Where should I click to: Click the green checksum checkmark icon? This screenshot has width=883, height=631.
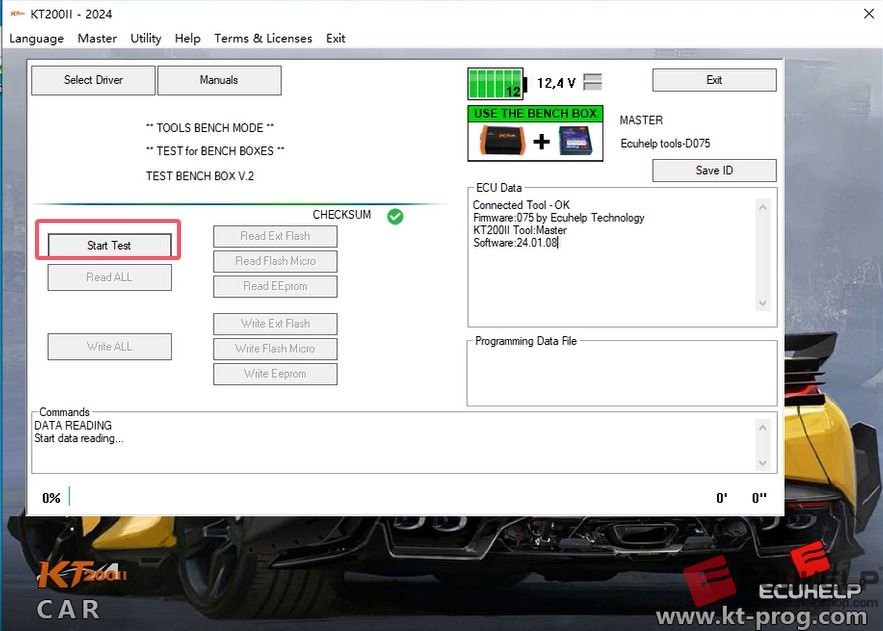point(395,216)
